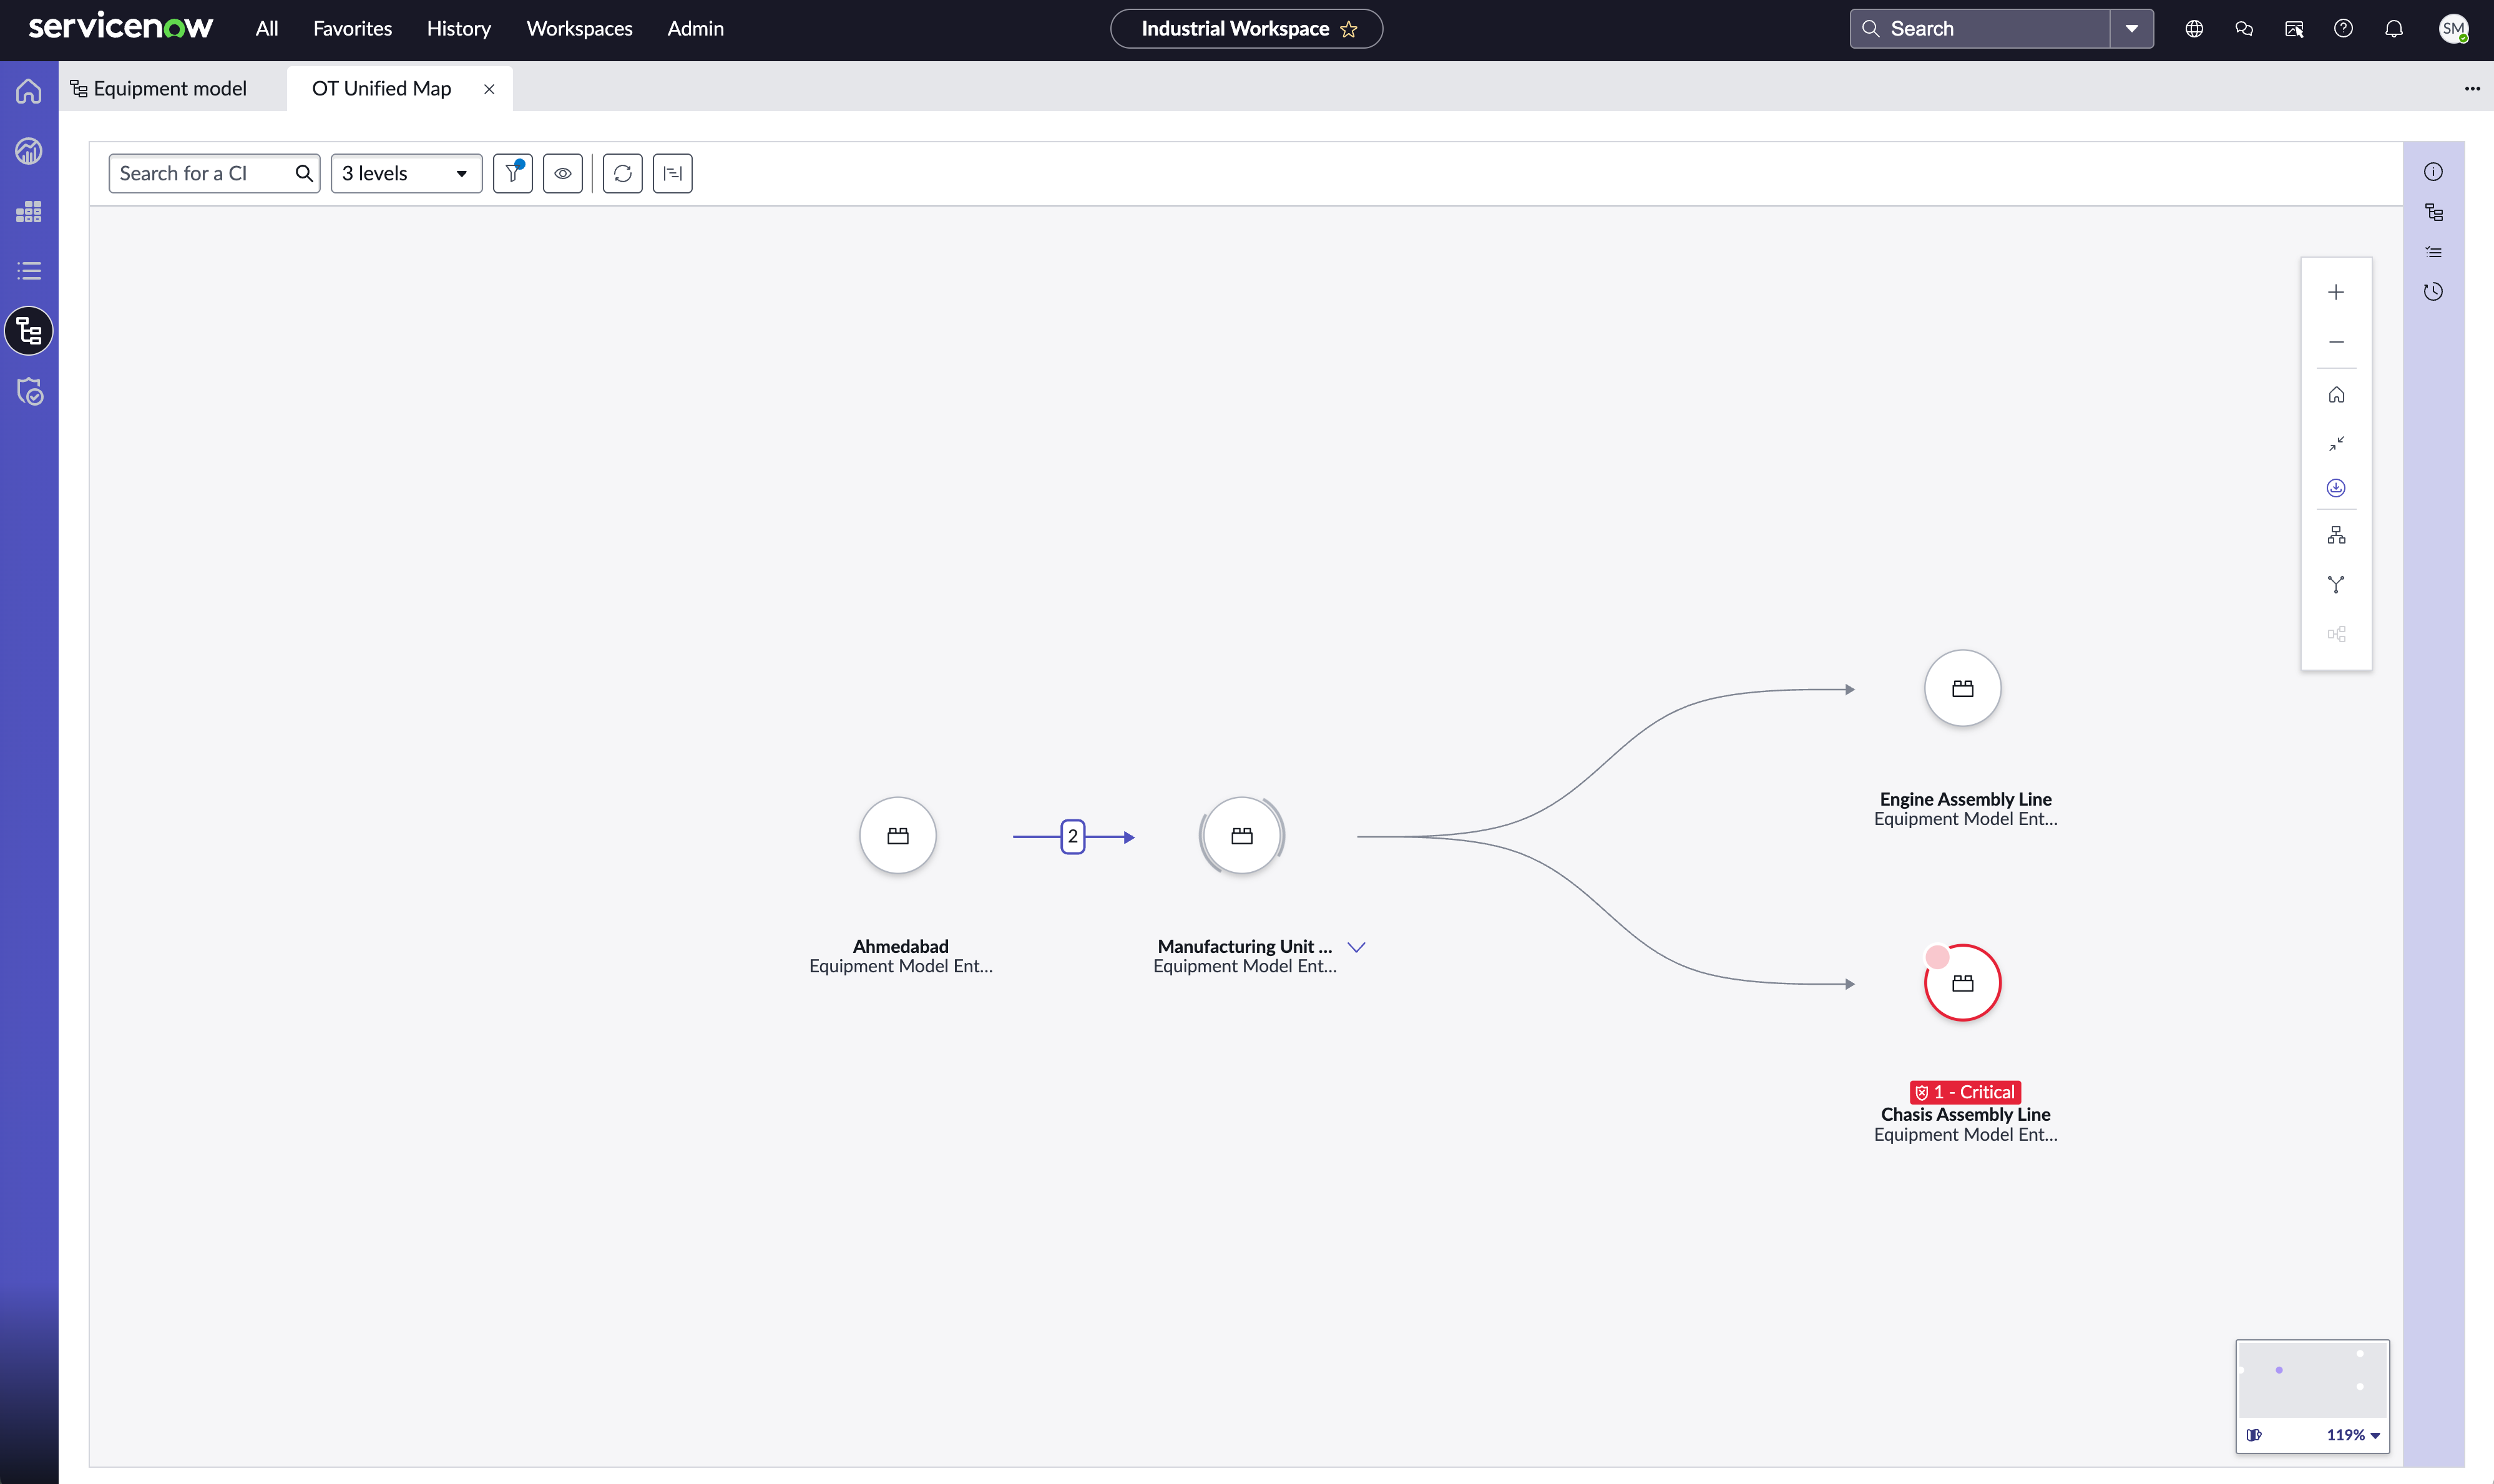Open the 119% zoom level dropdown
2494x1484 pixels.
[x=2353, y=1435]
